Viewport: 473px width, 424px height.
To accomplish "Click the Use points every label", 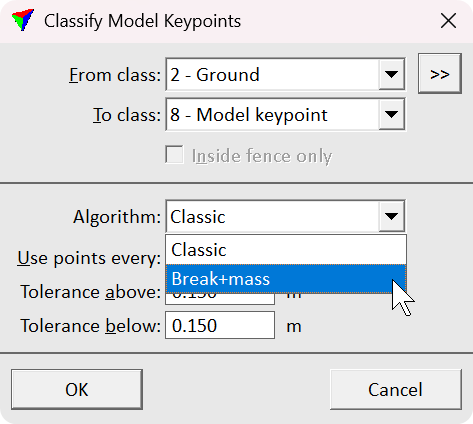I will tap(89, 258).
